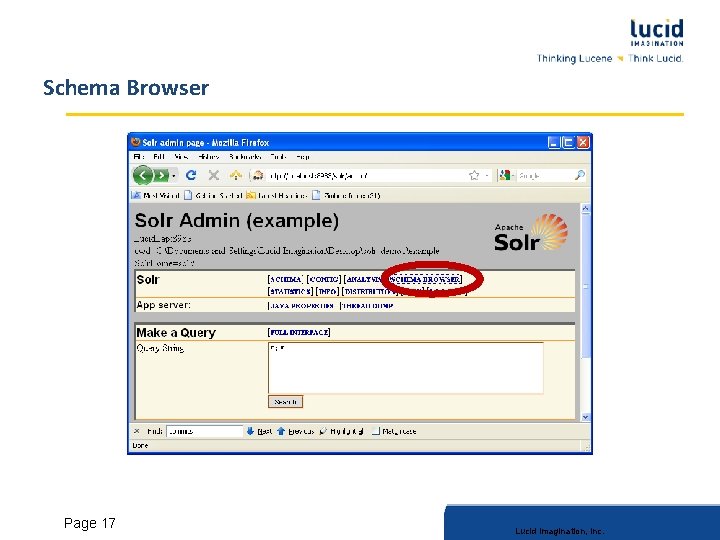Click the Find text field
Screen dimensions: 720x540
(204, 431)
